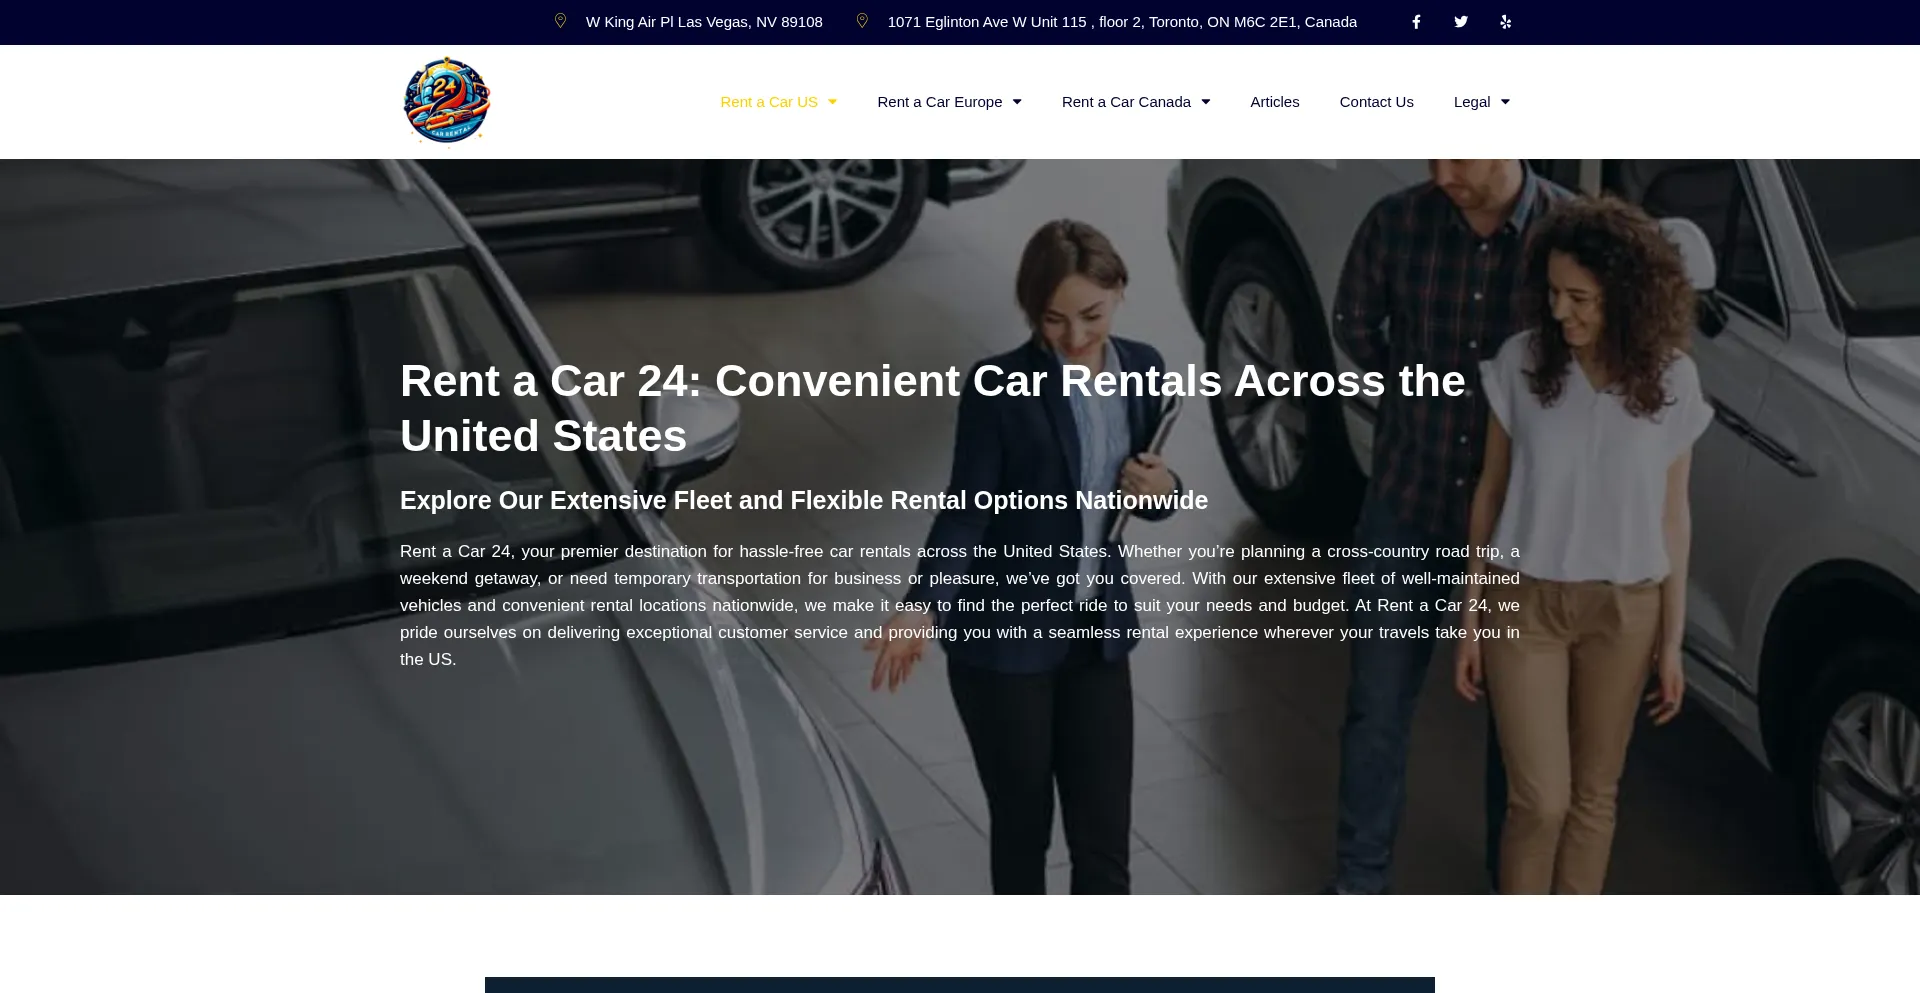1920x993 pixels.
Task: Expand the Rent a Car Canada dropdown arrow
Action: [x=1206, y=102]
